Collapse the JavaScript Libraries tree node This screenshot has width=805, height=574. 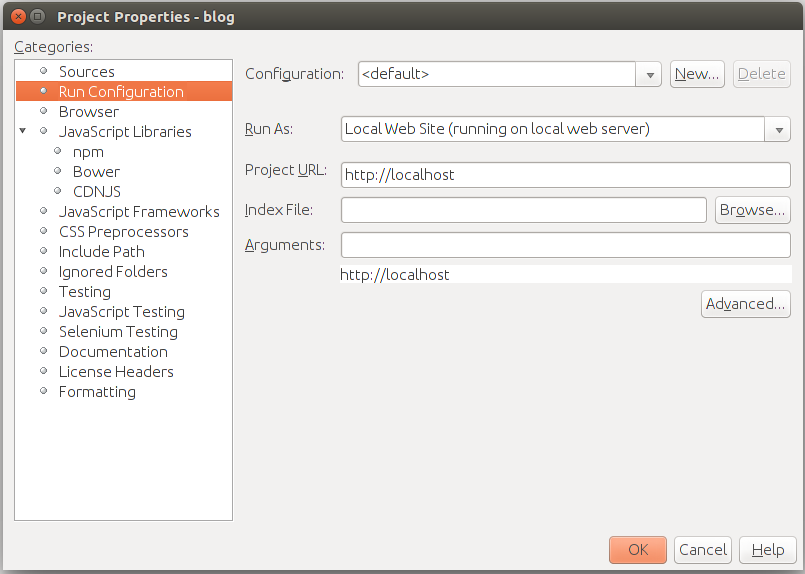pyautogui.click(x=23, y=131)
